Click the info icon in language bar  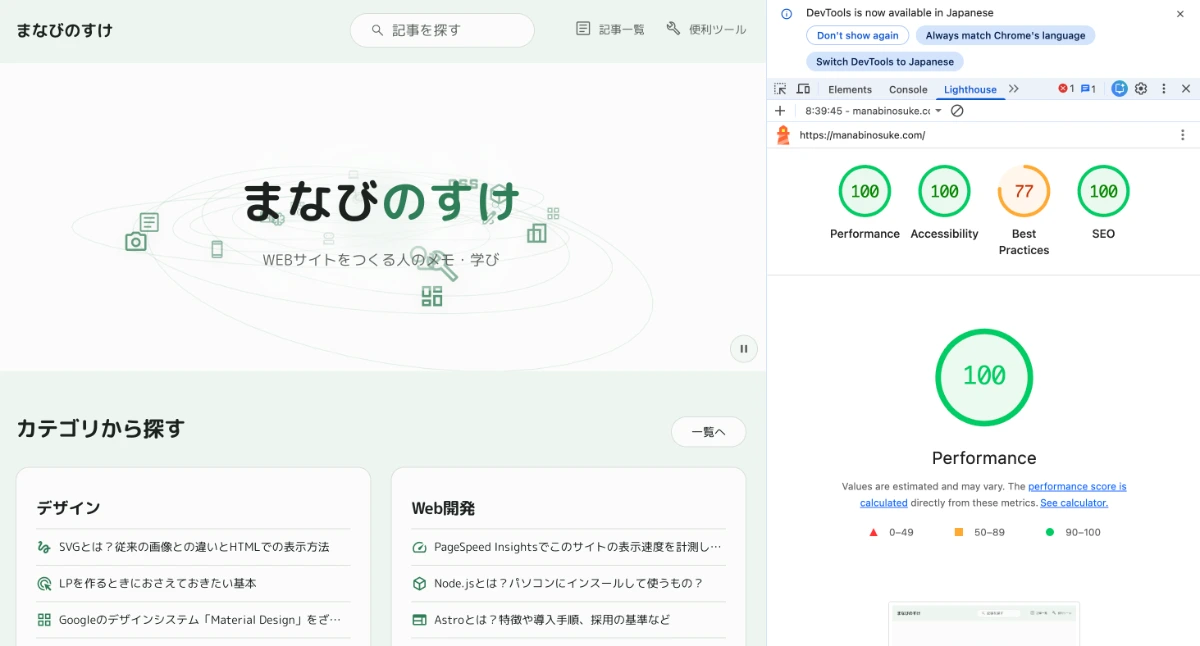tap(786, 14)
